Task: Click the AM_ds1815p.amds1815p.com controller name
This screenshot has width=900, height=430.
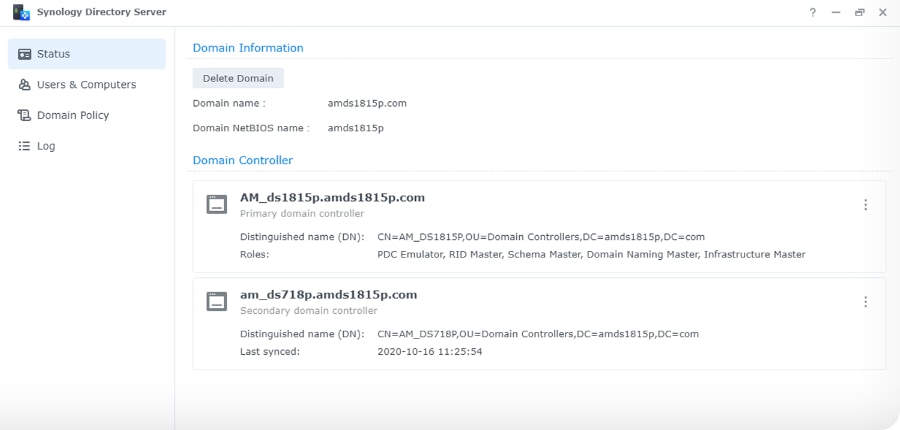Action: (x=332, y=198)
